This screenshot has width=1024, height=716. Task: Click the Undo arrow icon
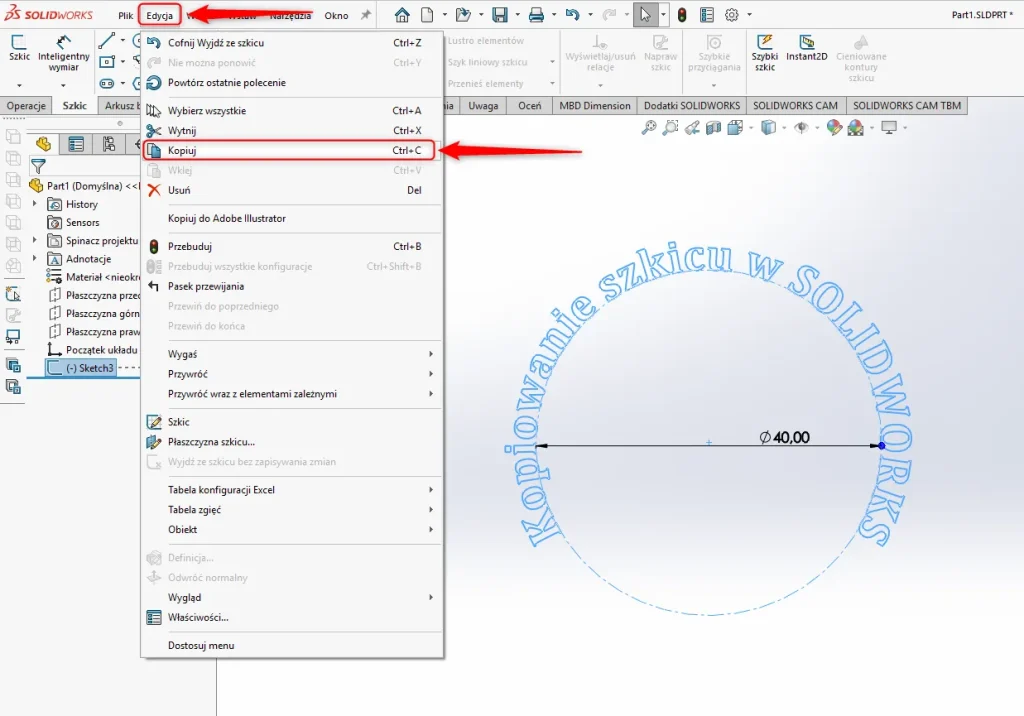coord(573,15)
